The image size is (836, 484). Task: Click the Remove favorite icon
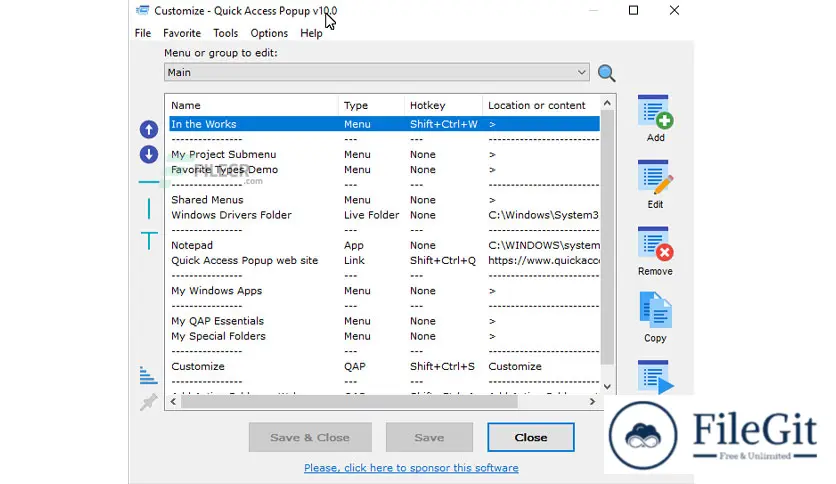(655, 244)
